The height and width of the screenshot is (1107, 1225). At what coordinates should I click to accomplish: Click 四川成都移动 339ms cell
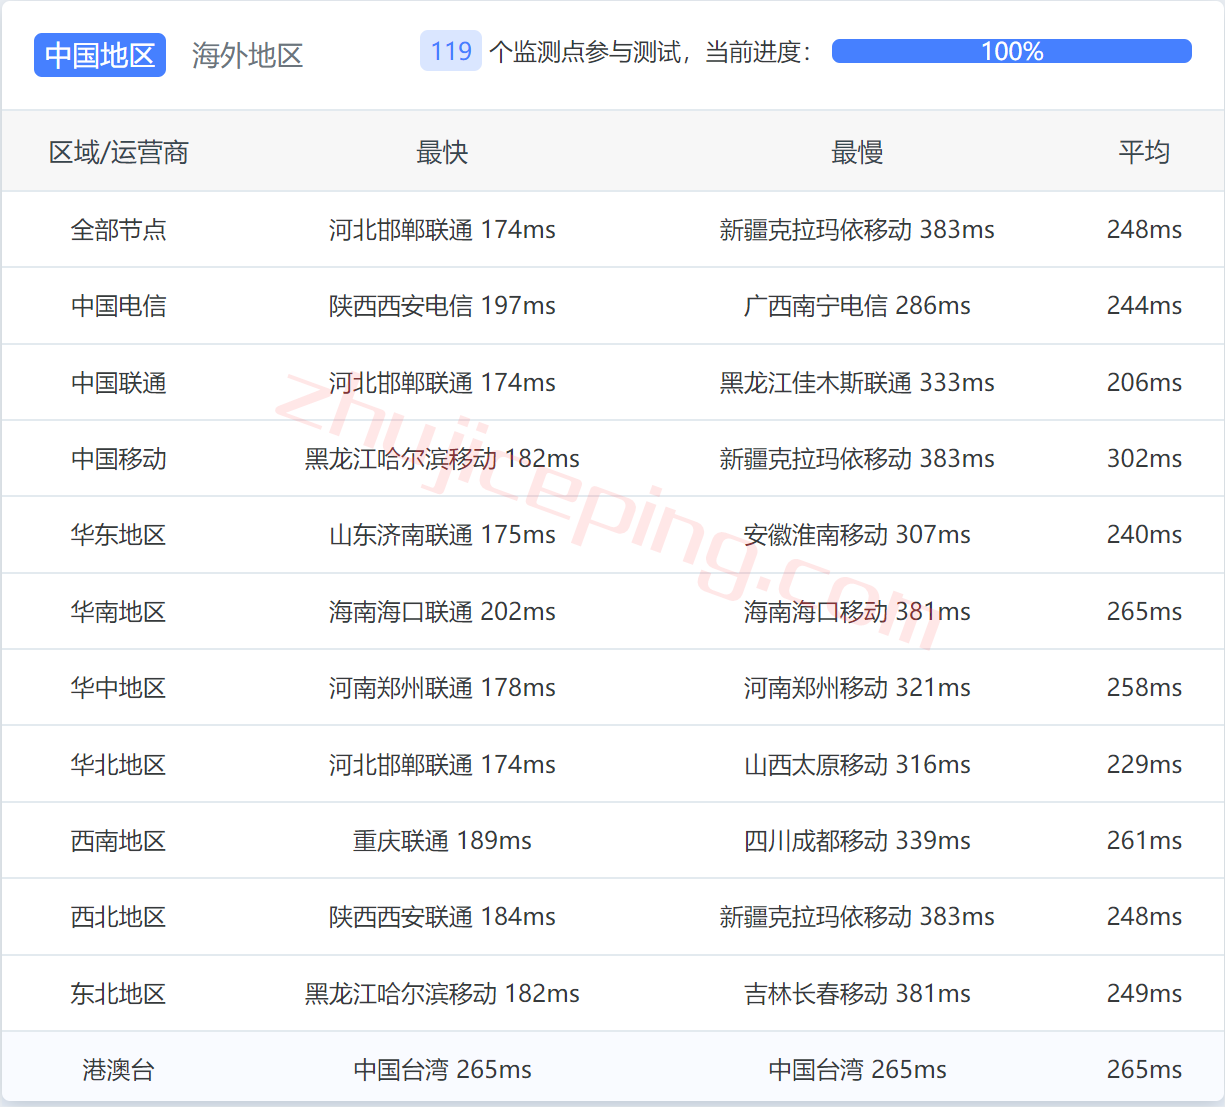click(857, 840)
